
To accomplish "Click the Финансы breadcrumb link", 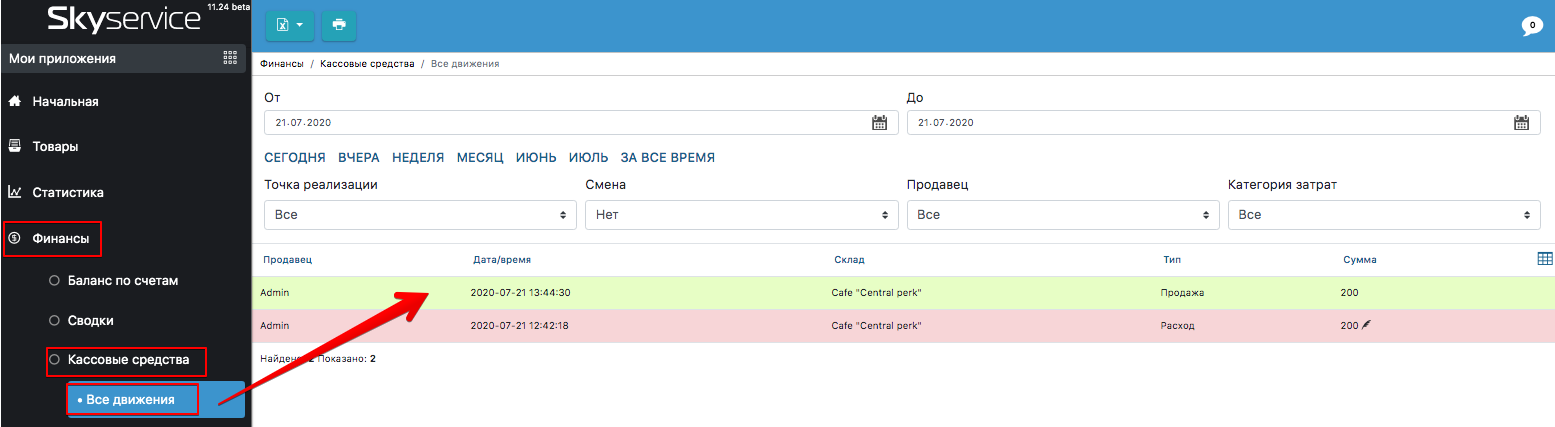I will 281,64.
